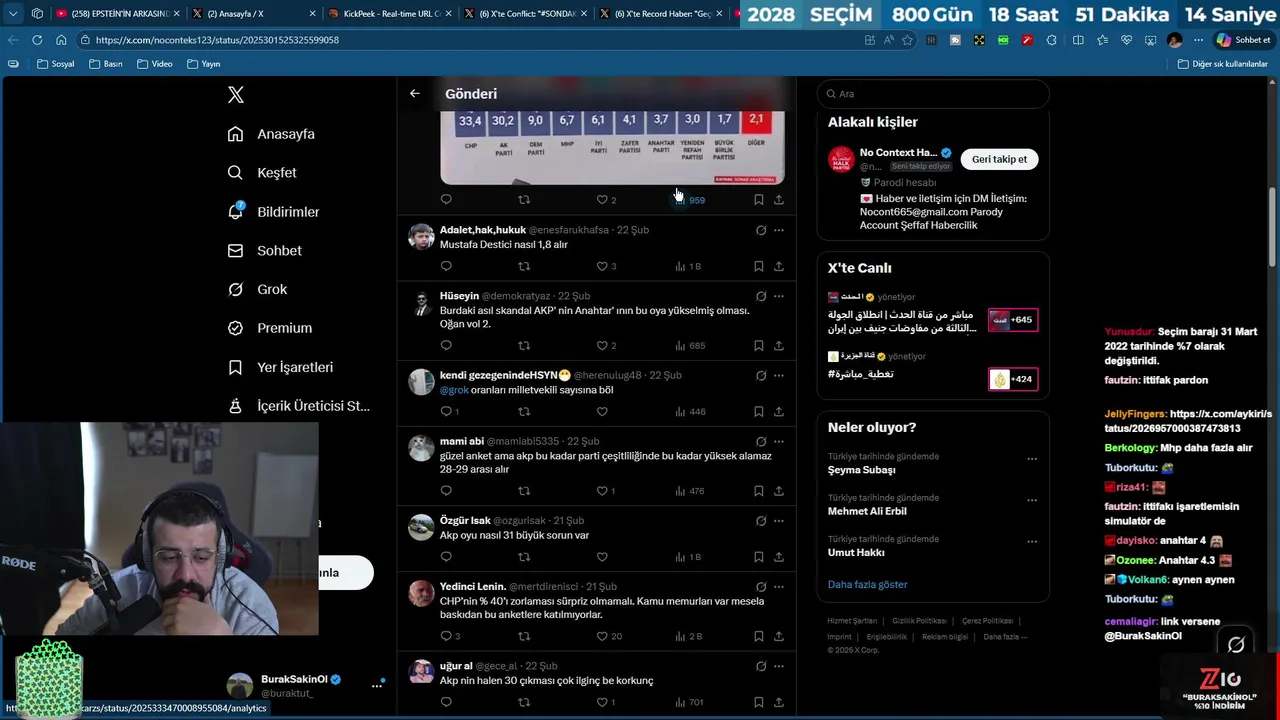The image size is (1280, 720).
Task: Go back with Gönderi arrow
Action: (414, 94)
